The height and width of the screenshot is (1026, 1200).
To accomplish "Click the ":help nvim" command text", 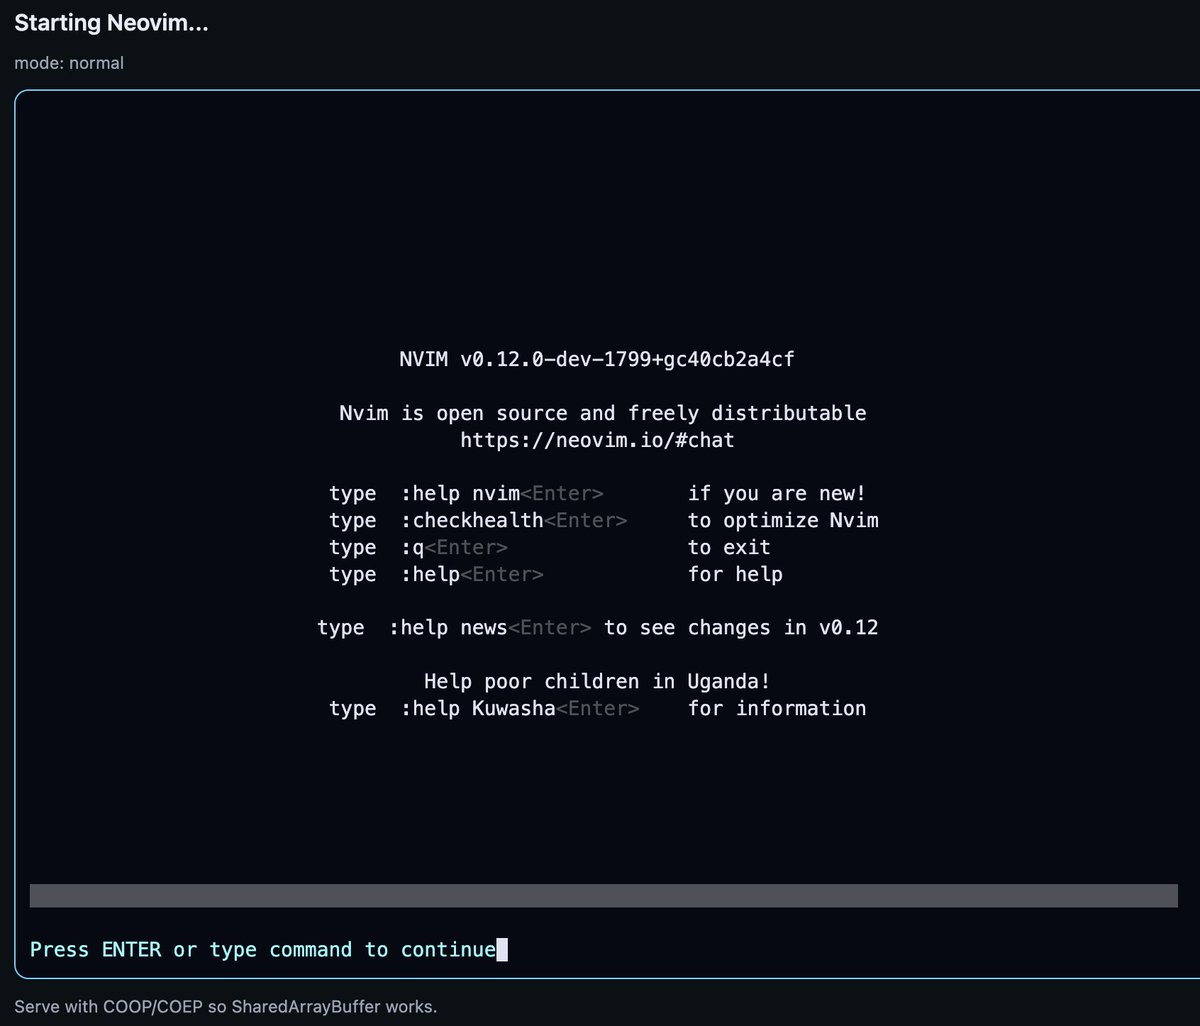I will [460, 494].
